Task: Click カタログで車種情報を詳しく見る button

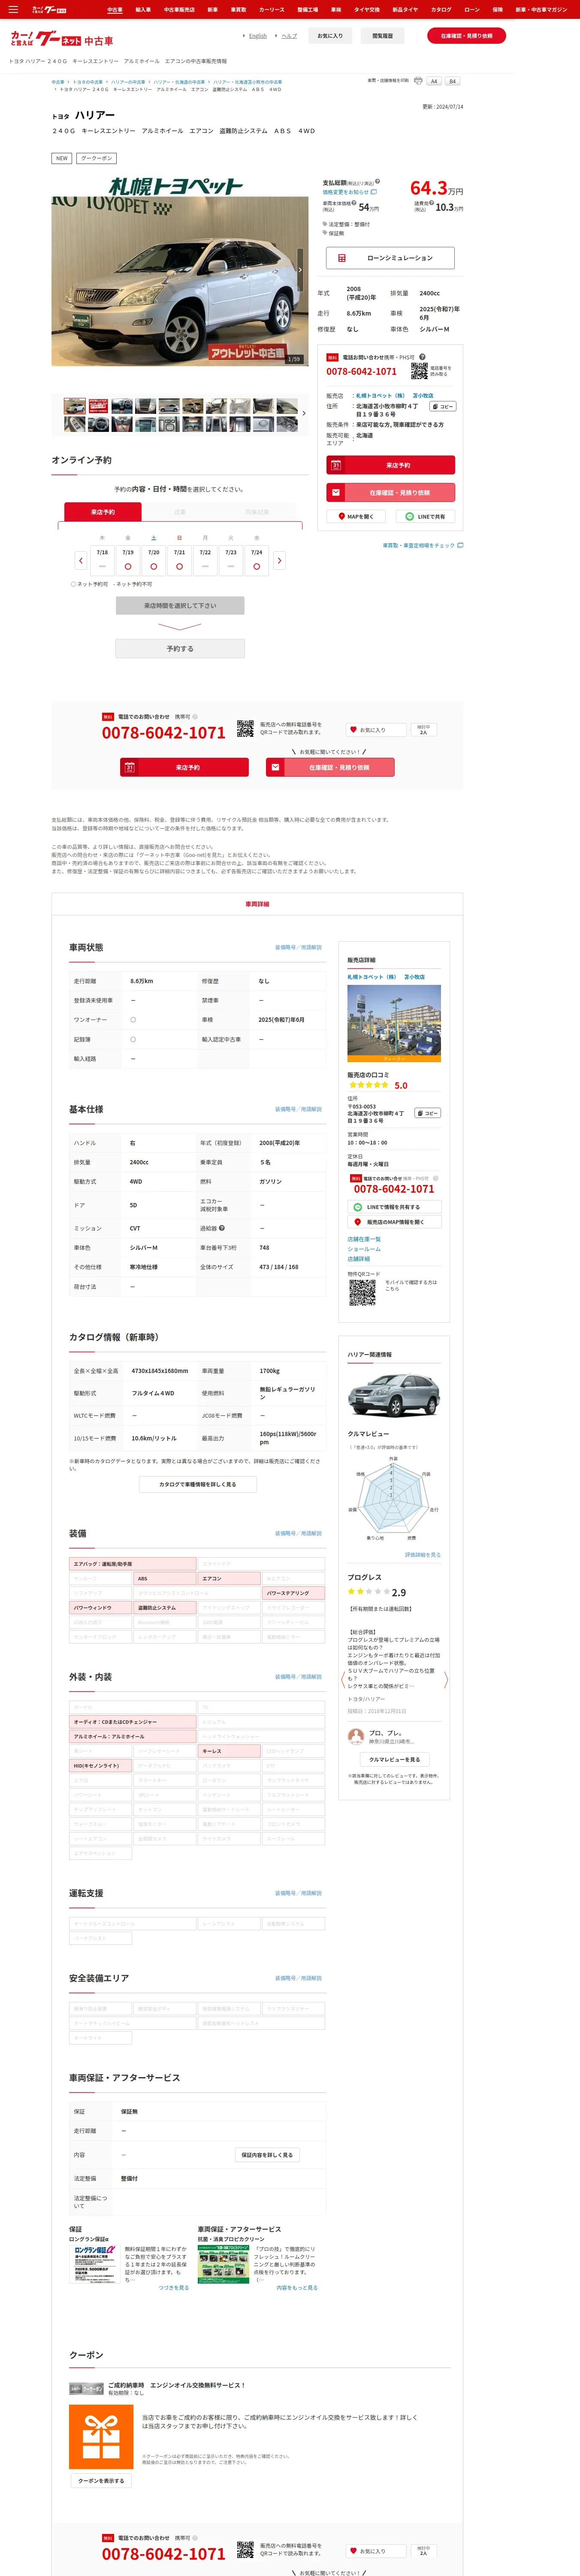Action: click(198, 1484)
